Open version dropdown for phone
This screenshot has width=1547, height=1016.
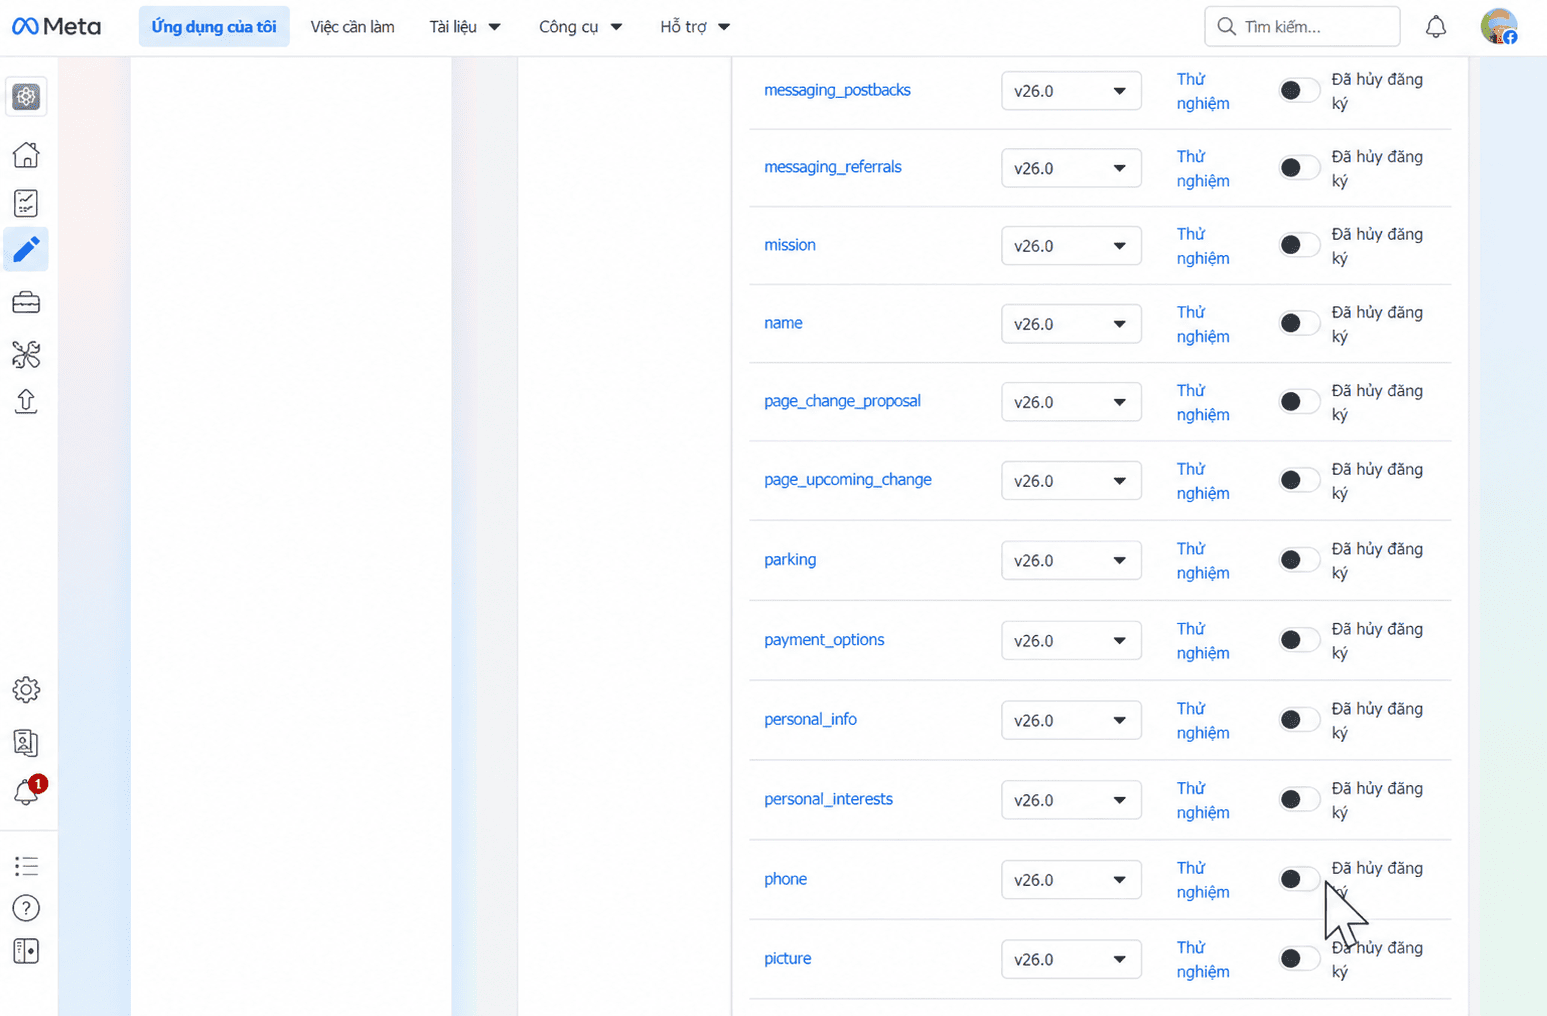pyautogui.click(x=1071, y=880)
